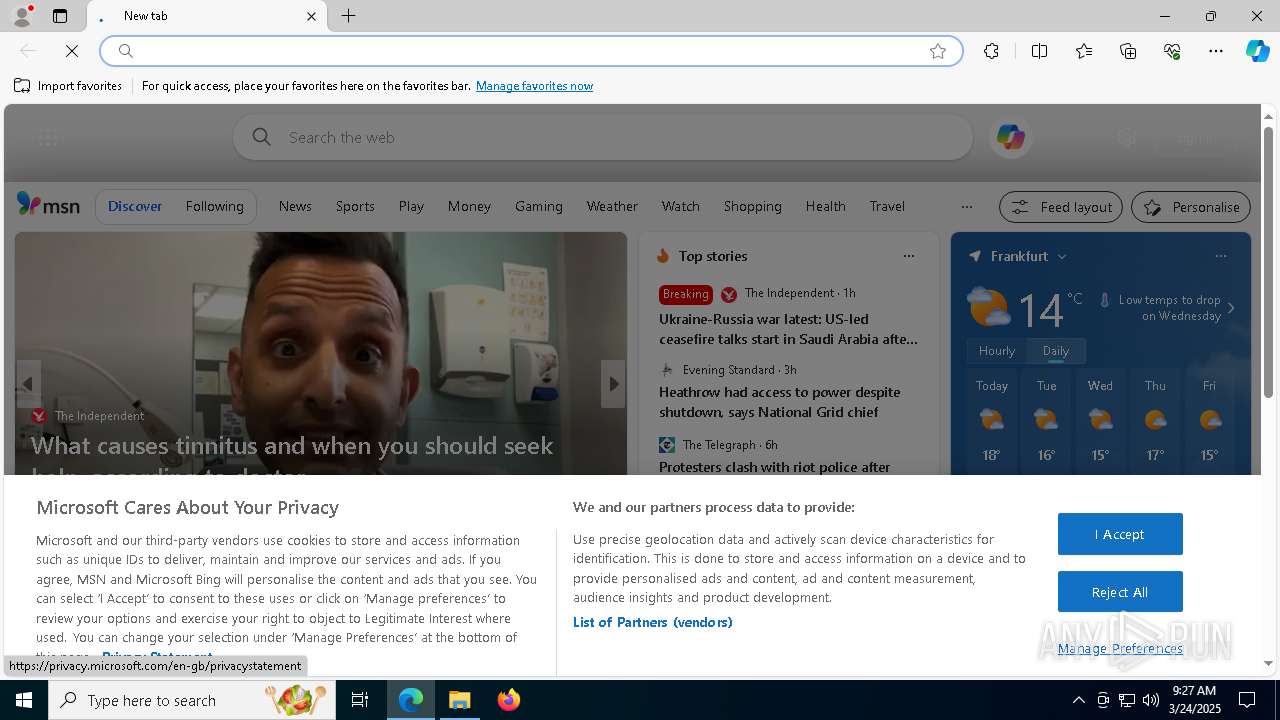
Task: Open Manage Preferences link
Action: [x=1120, y=649]
